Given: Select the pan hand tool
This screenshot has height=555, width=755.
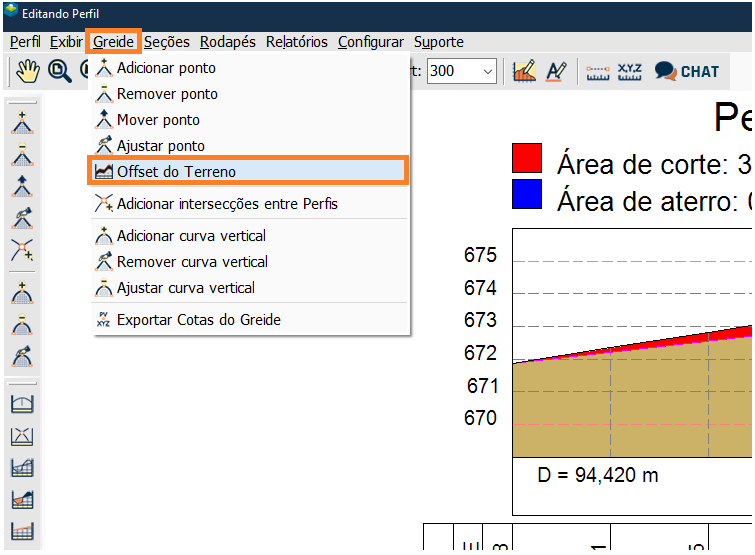Looking at the screenshot, I should (x=27, y=71).
